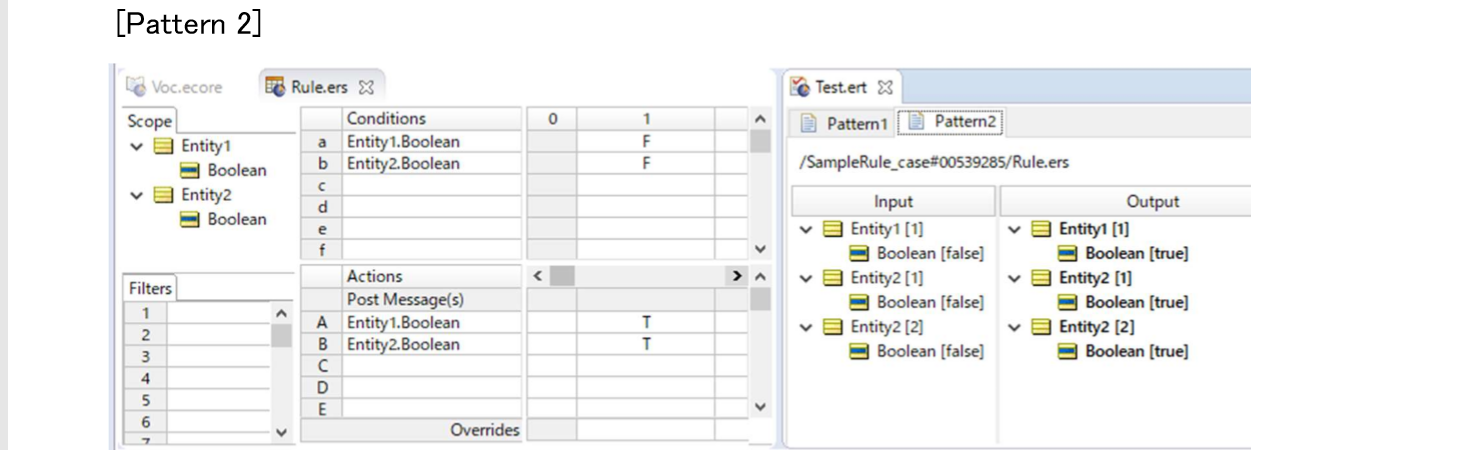Viewport: 1480px width, 450px height.
Task: Click the Output Entity2 [2] entity icon
Action: coord(1041,327)
